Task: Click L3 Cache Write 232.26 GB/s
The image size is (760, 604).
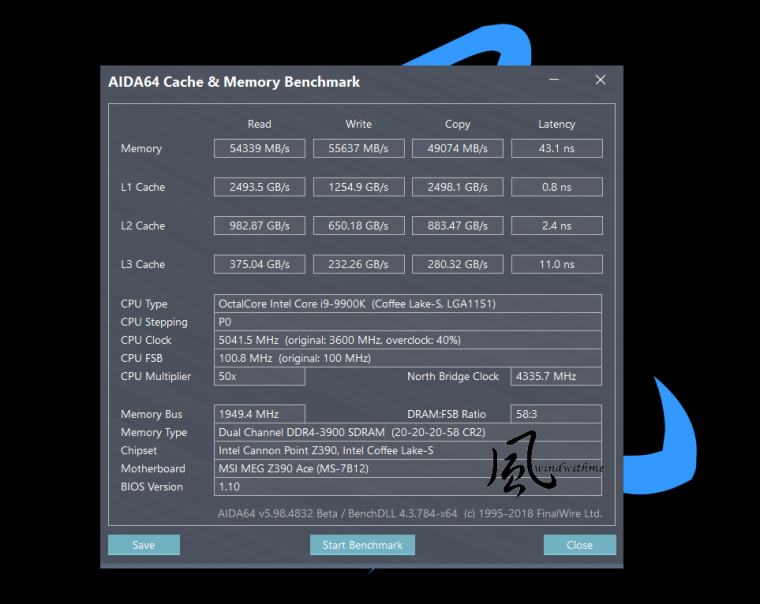Action: [359, 264]
